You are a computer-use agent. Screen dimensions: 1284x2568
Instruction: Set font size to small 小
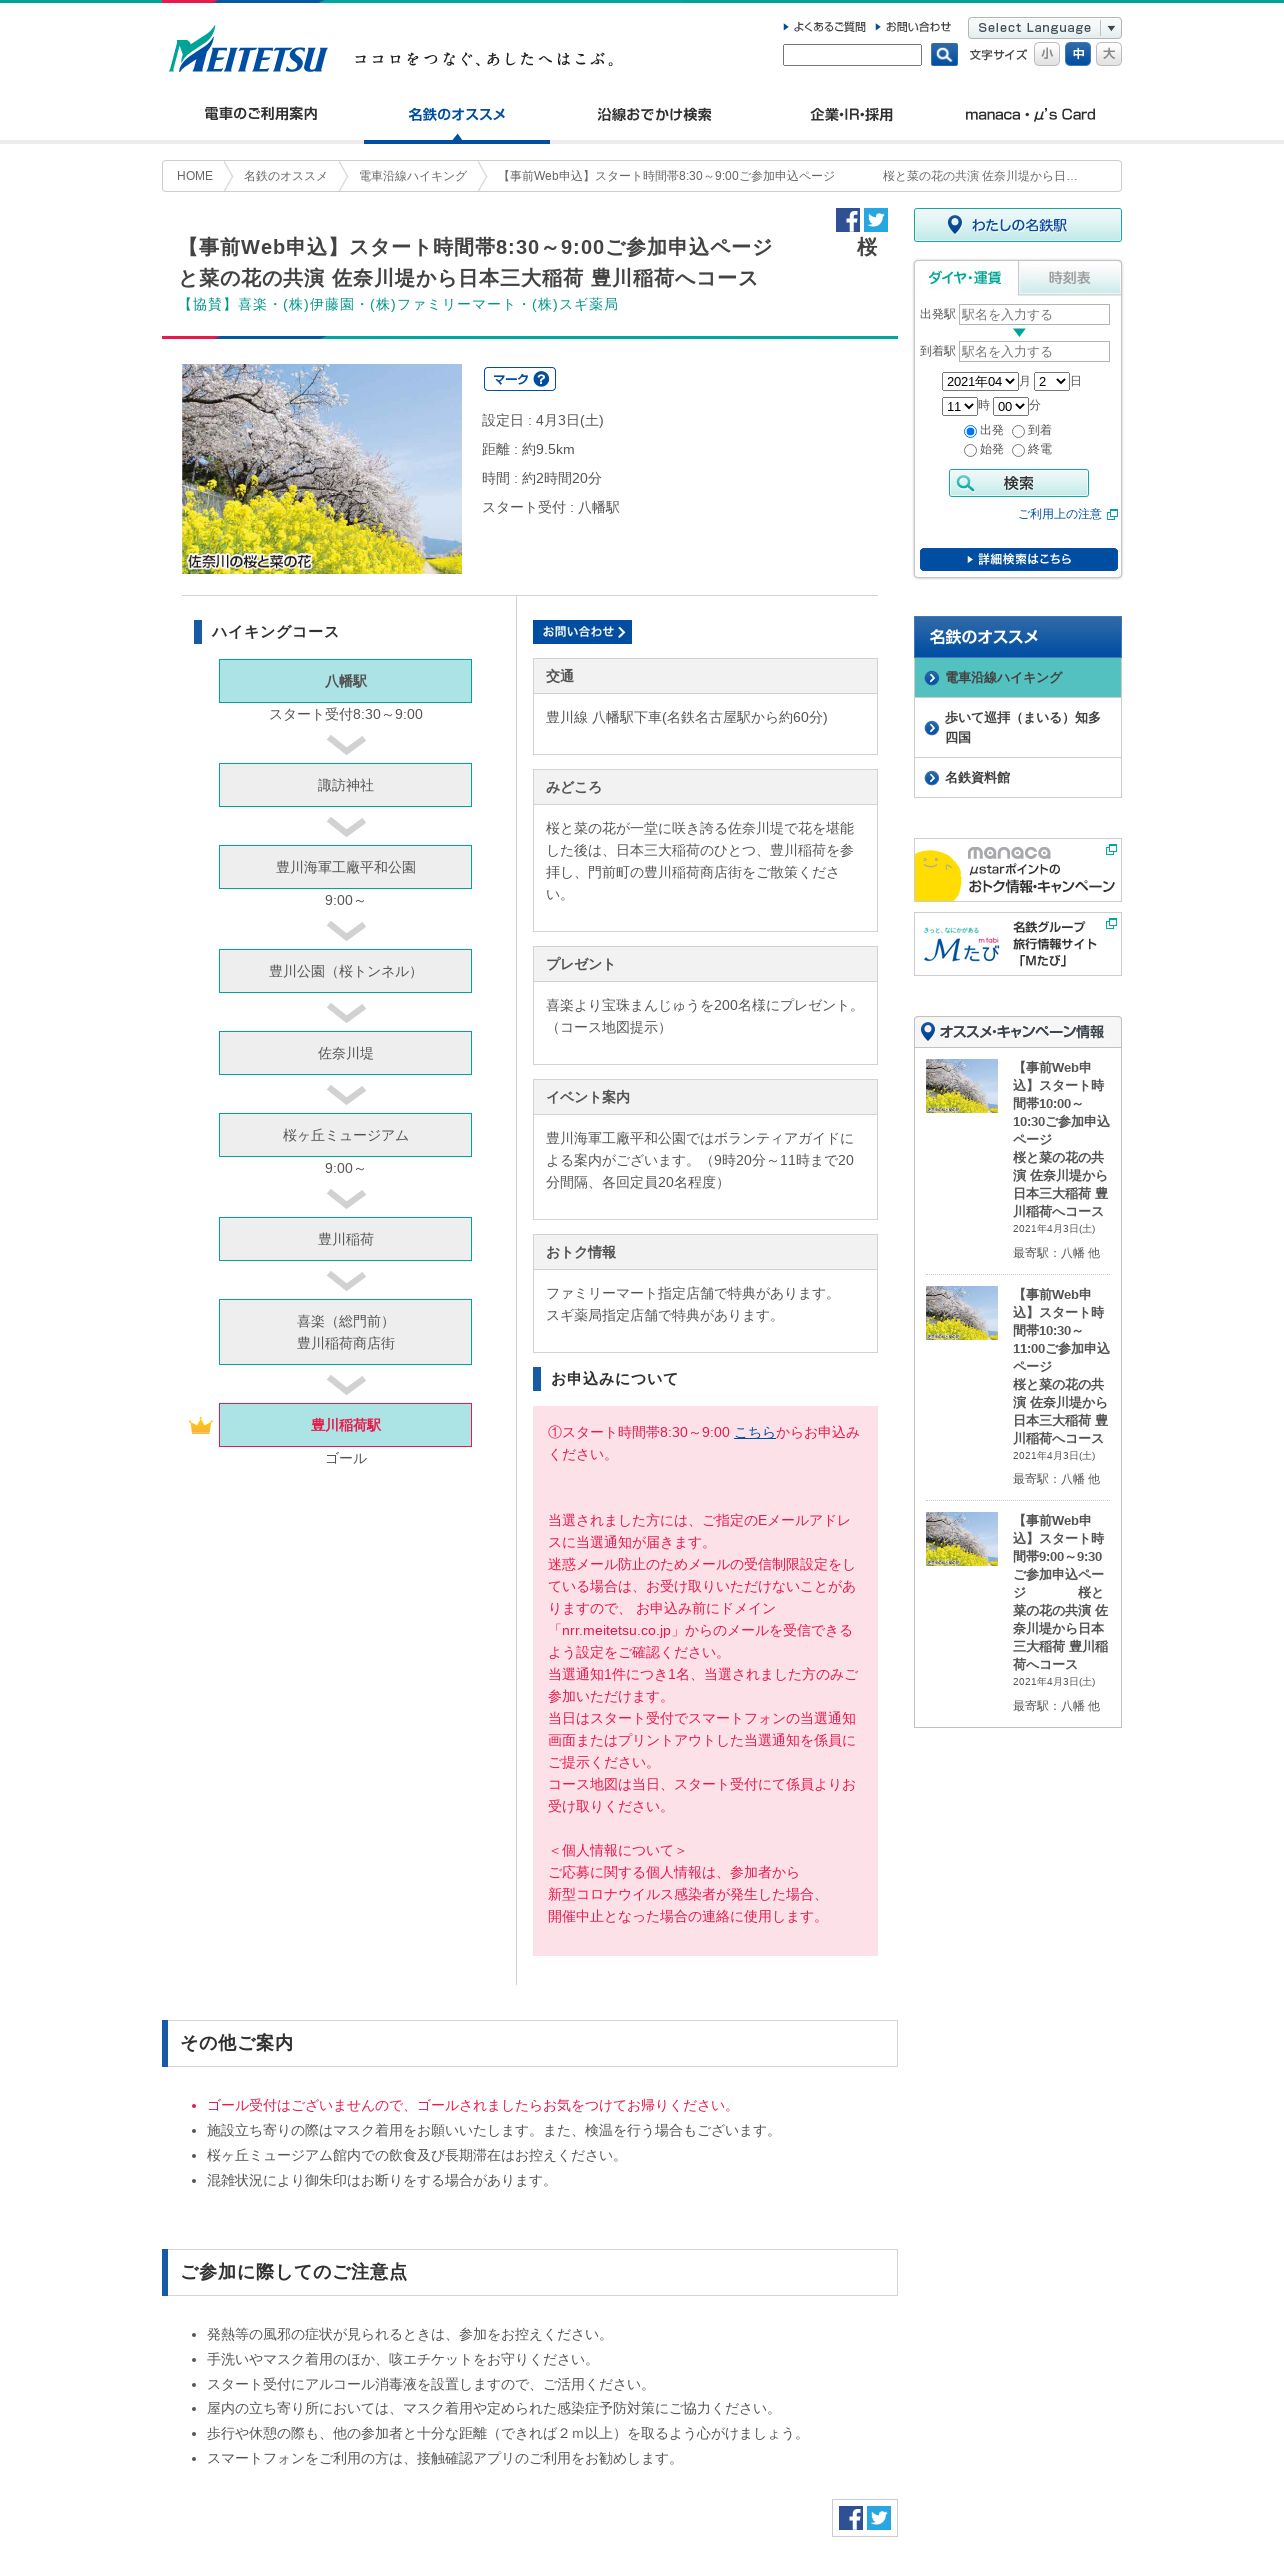point(1047,54)
